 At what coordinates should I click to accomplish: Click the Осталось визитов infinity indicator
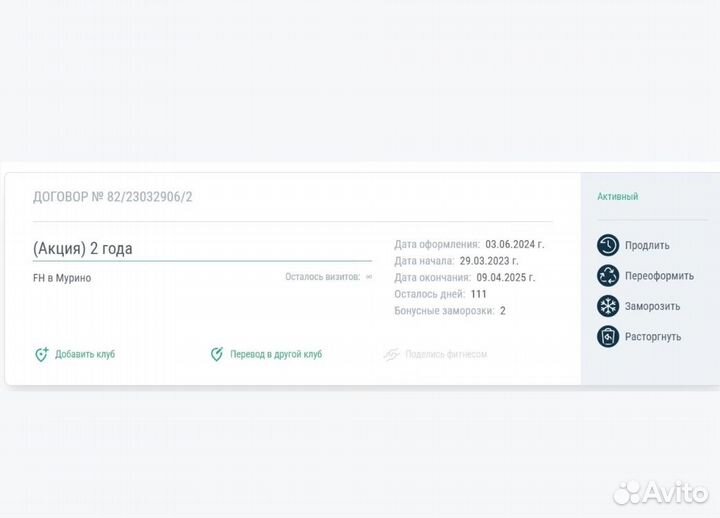(369, 277)
